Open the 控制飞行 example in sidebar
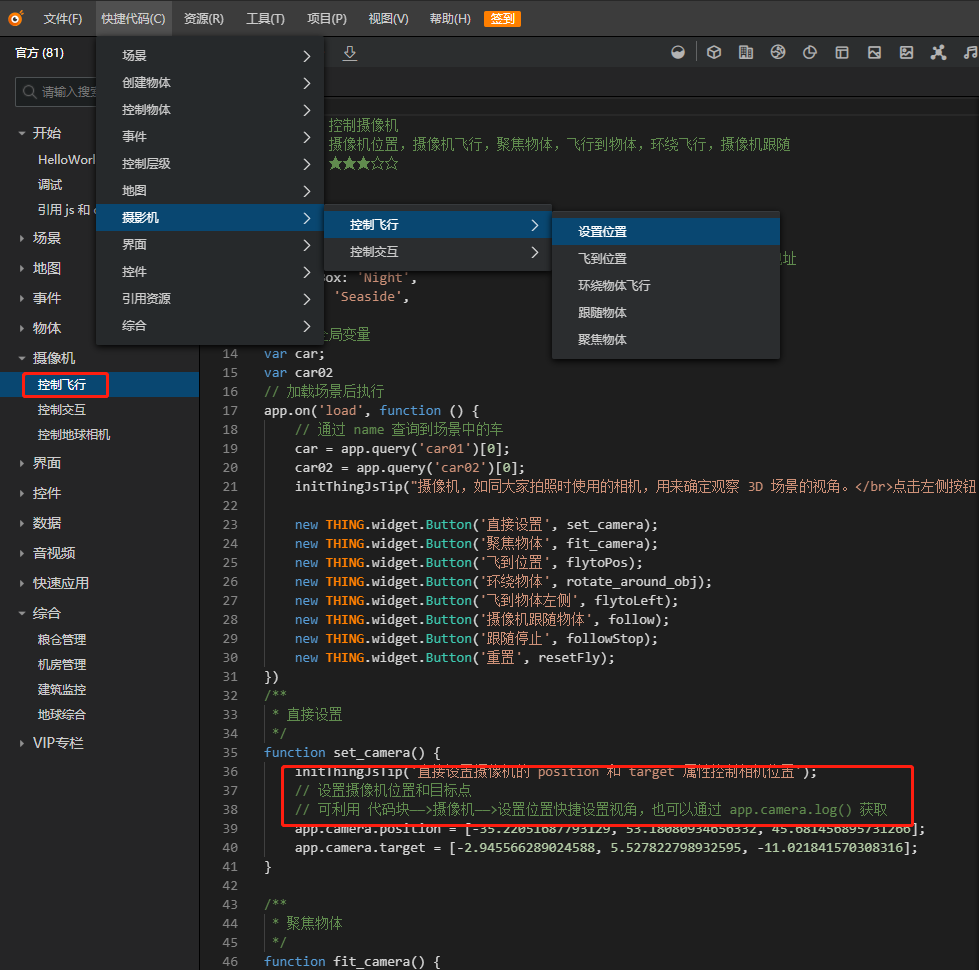The image size is (979, 970). coord(100,385)
